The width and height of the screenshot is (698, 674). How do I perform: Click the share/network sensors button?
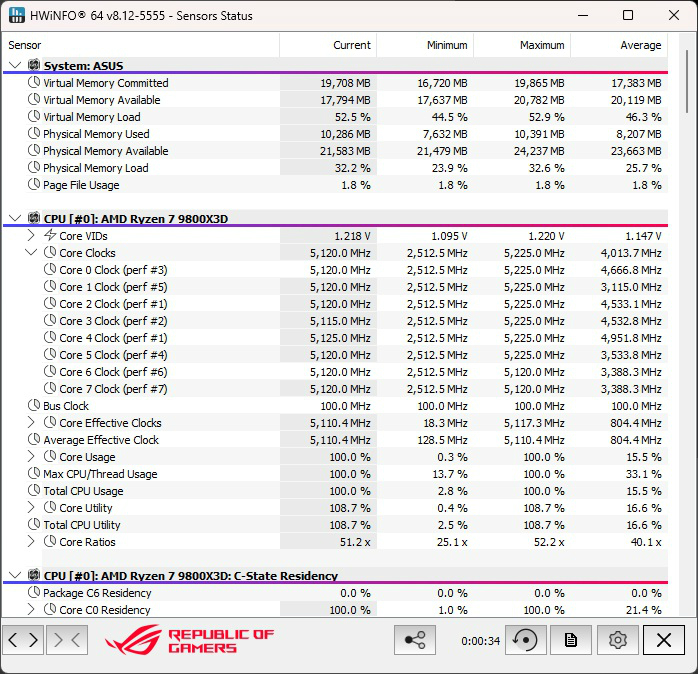click(414, 640)
